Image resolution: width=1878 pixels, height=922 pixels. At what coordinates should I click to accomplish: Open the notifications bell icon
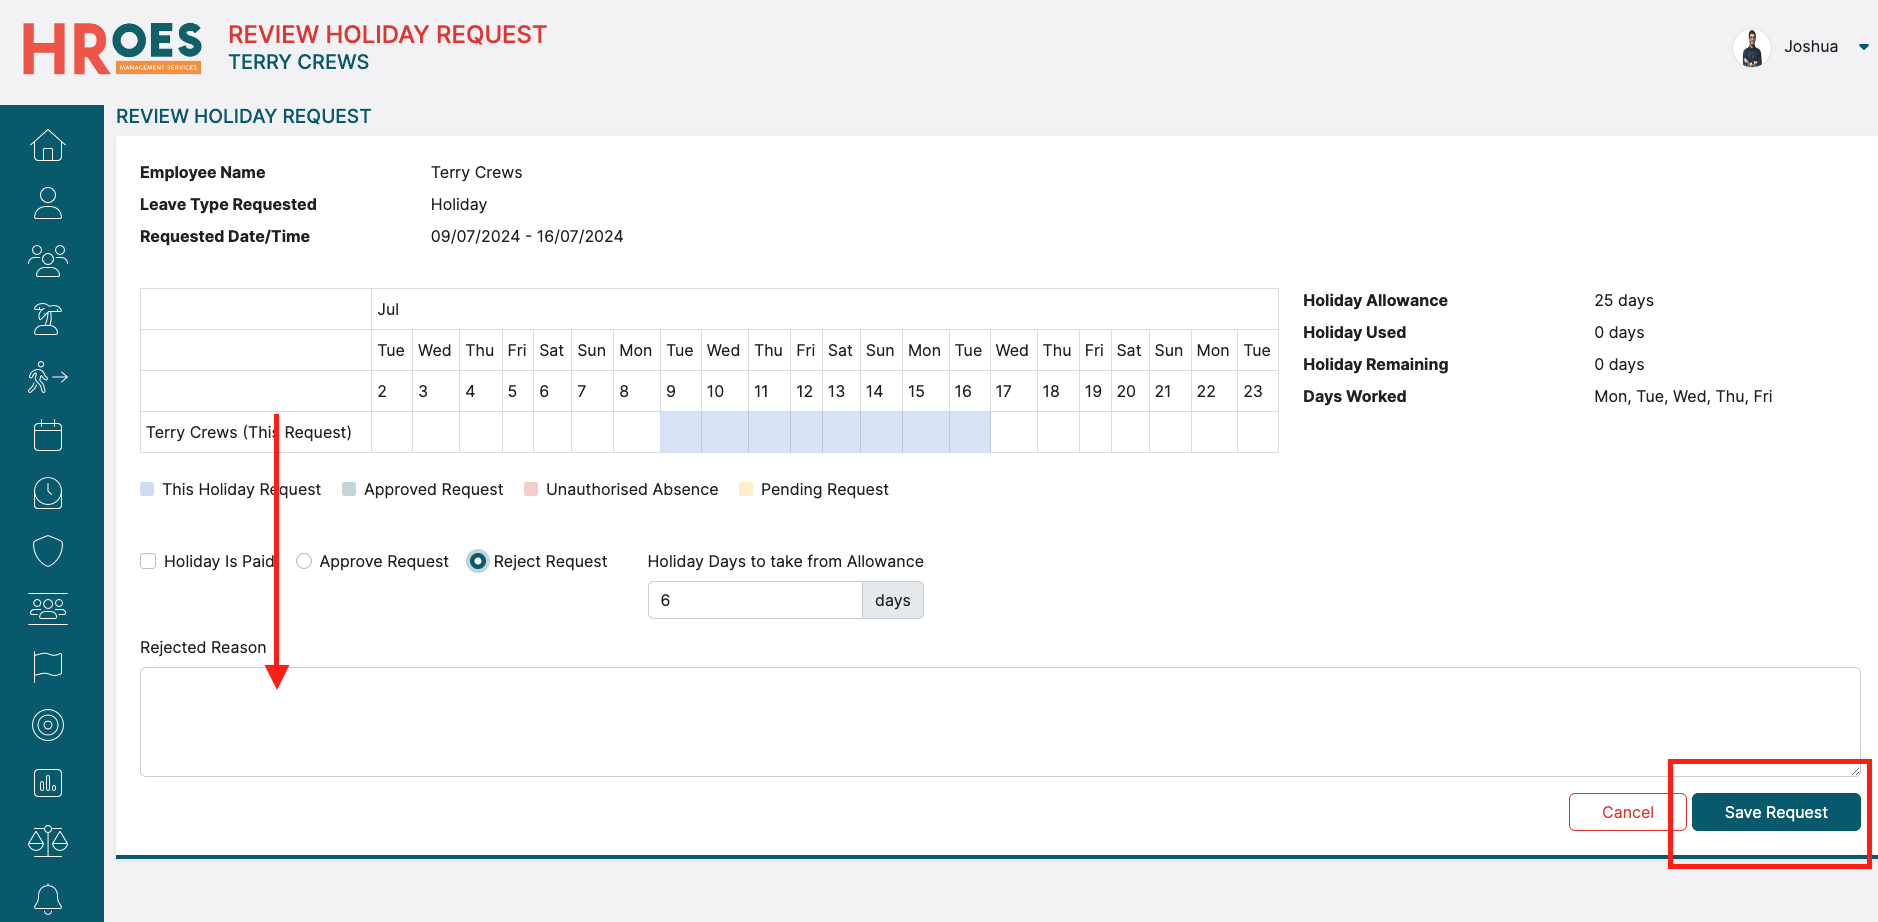point(48,898)
